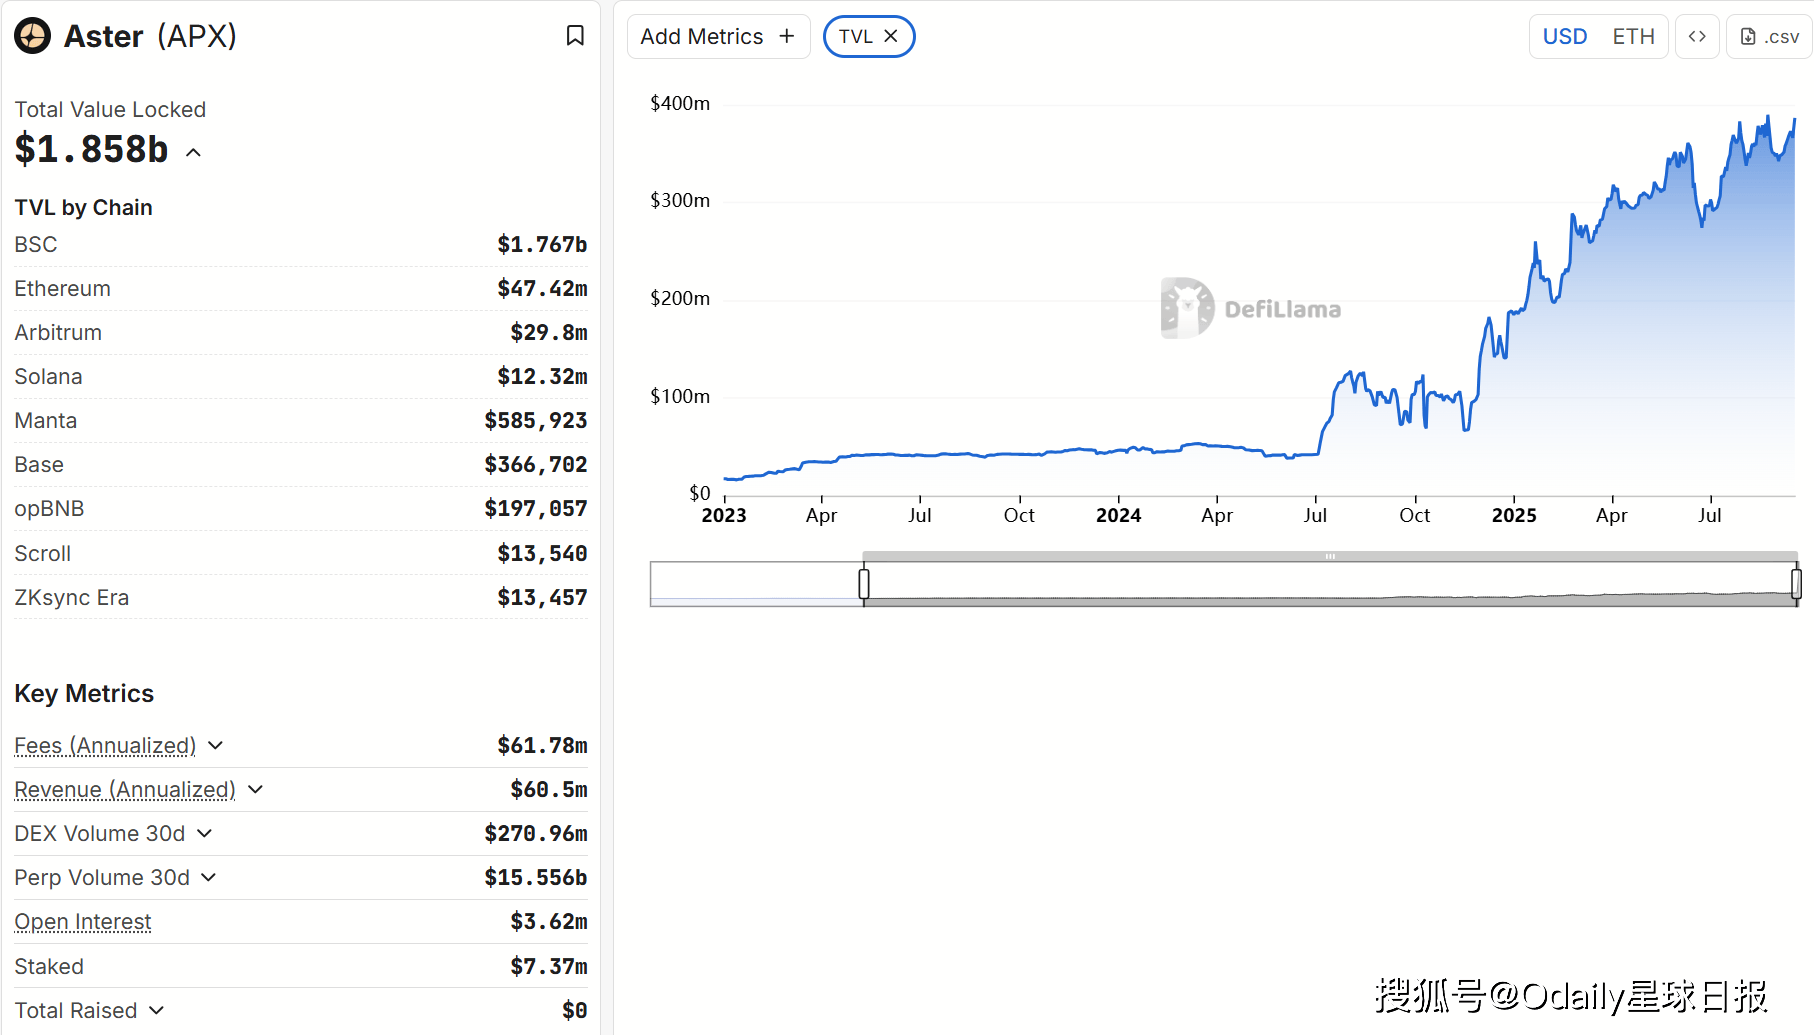Open the Open Interest link
Viewport: 1814px width, 1035px height.
coord(82,921)
